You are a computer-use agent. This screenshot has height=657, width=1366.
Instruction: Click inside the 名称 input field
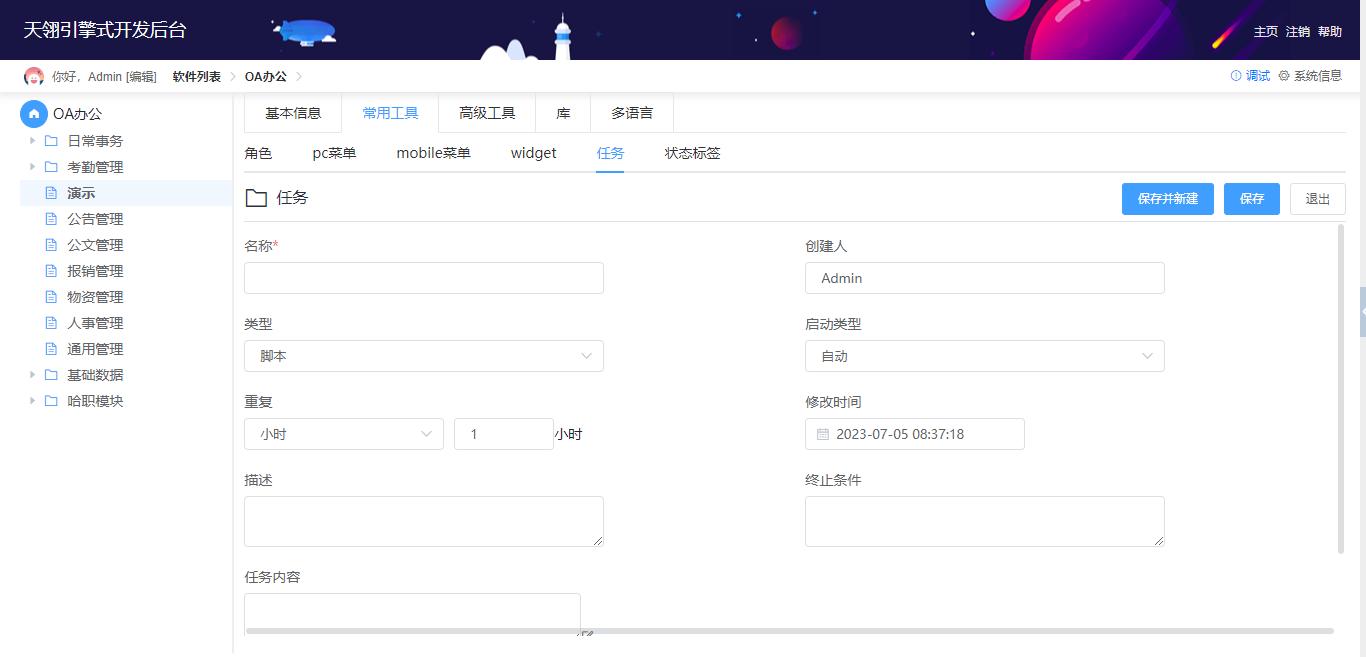tap(423, 277)
